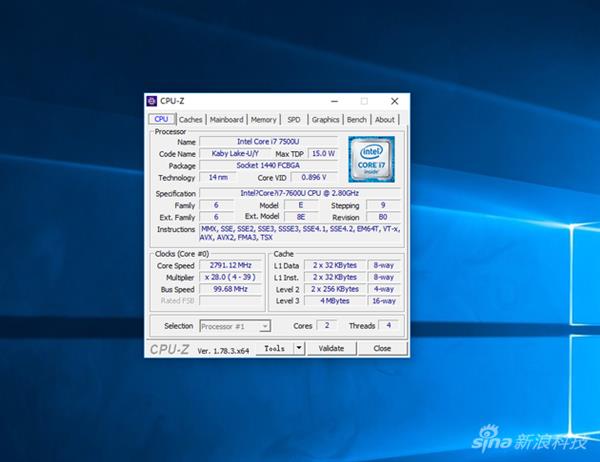Click the Tools button
600x462 pixels.
[273, 349]
